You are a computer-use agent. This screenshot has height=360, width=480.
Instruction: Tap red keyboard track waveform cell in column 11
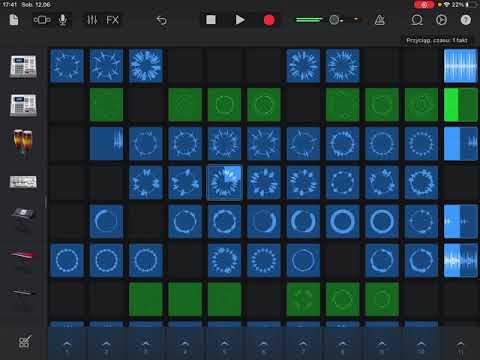(x=461, y=260)
